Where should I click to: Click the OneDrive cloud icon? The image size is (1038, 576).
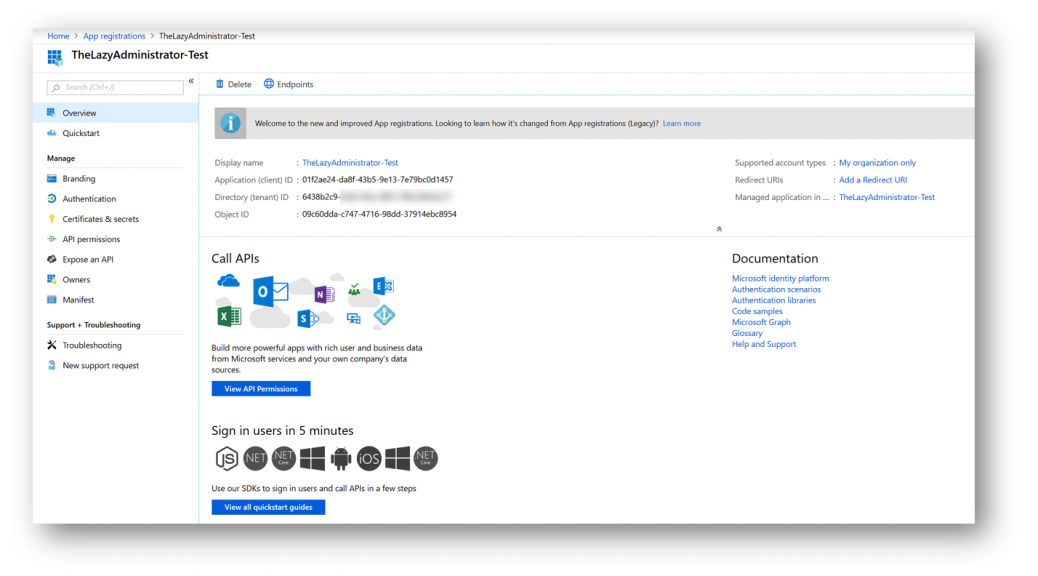(228, 281)
